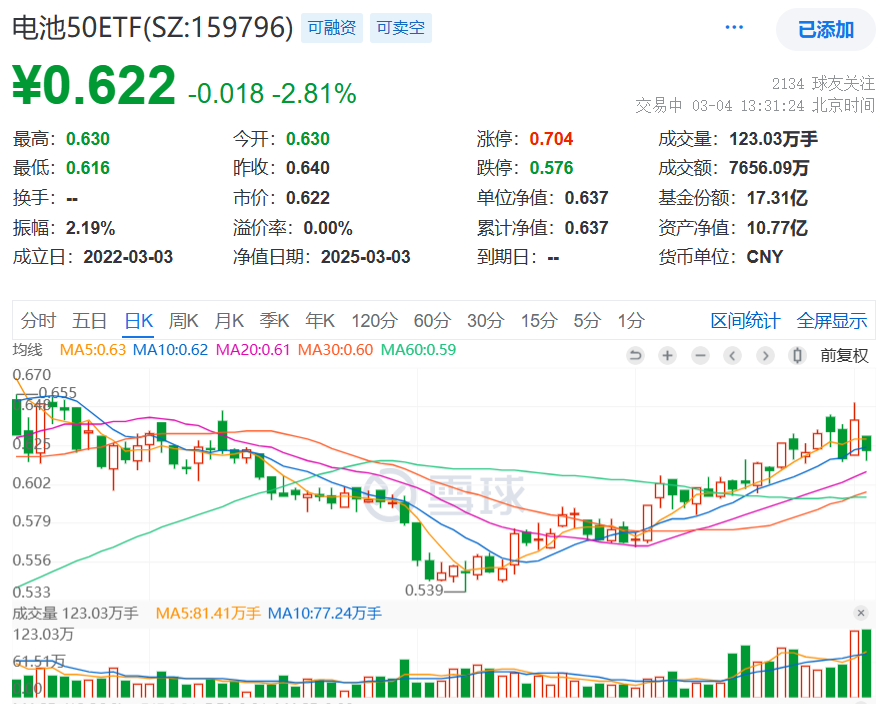
Task: Close the volume indicator panel
Action: pyautogui.click(x=861, y=613)
